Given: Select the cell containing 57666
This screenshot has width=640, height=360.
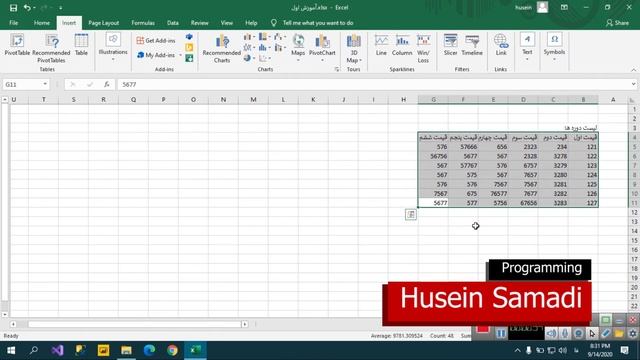Looking at the screenshot, I should pyautogui.click(x=463, y=147).
